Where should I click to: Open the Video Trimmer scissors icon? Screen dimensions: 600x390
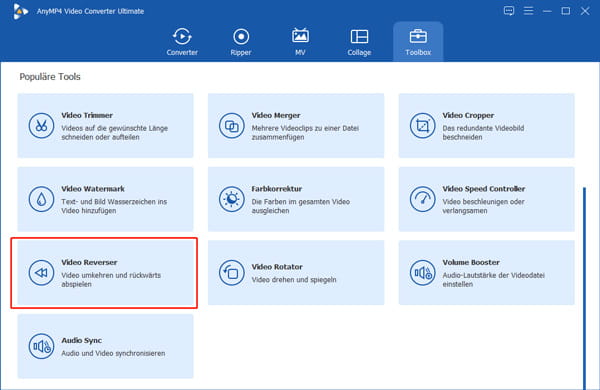[x=41, y=126]
